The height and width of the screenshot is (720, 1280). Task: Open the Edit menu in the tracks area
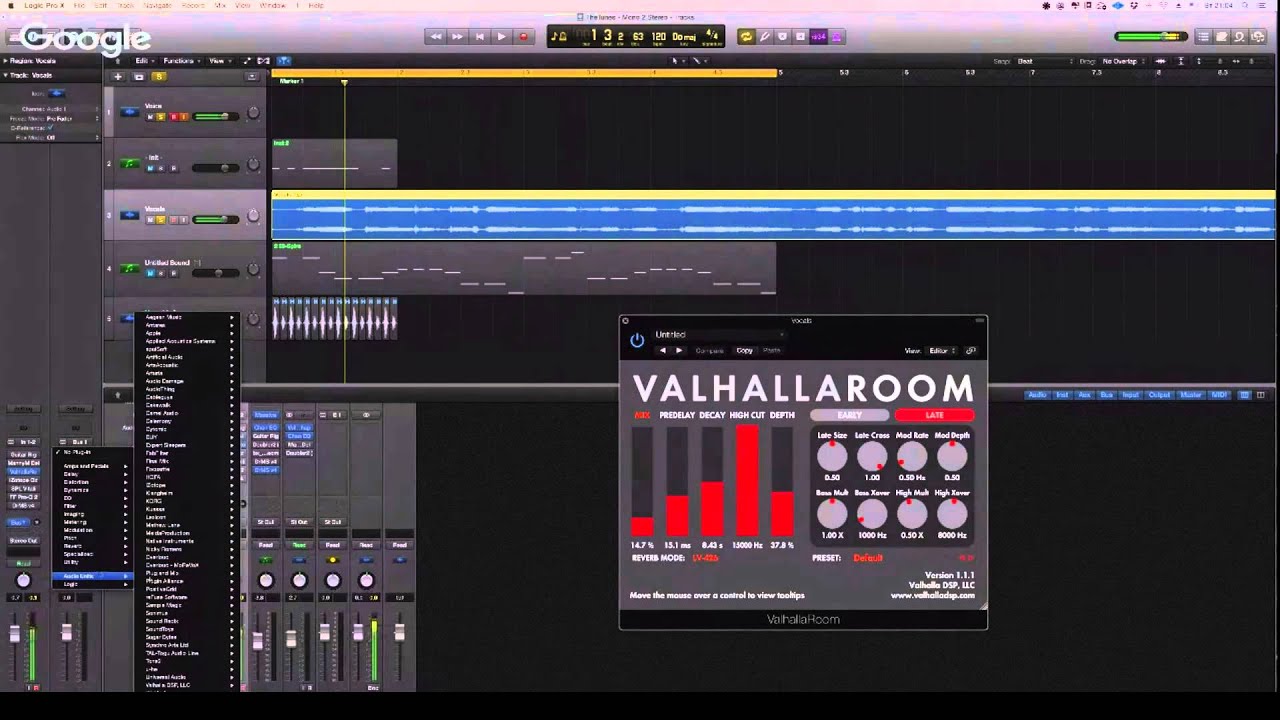tap(143, 61)
